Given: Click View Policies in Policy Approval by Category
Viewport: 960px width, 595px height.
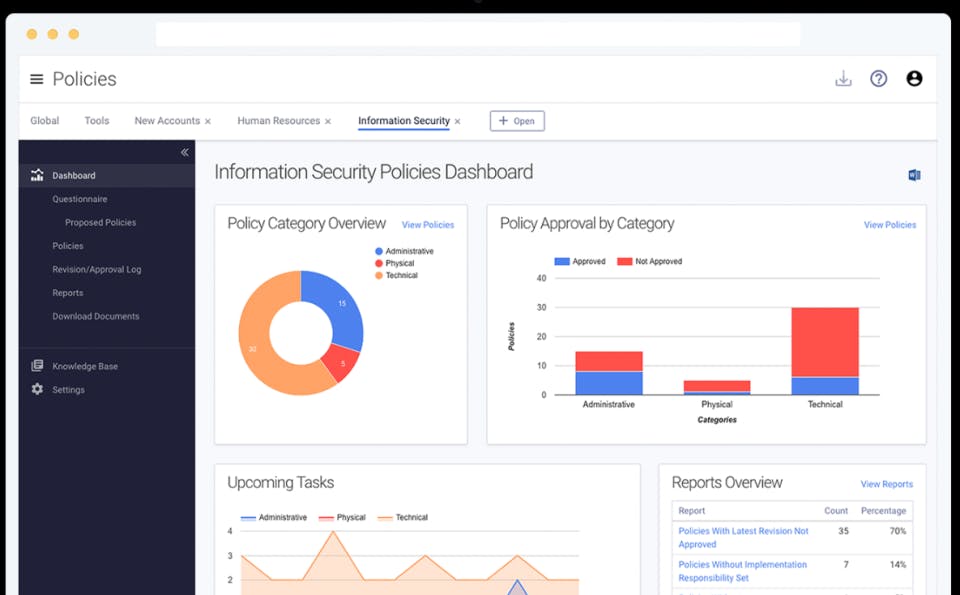Looking at the screenshot, I should pos(890,225).
